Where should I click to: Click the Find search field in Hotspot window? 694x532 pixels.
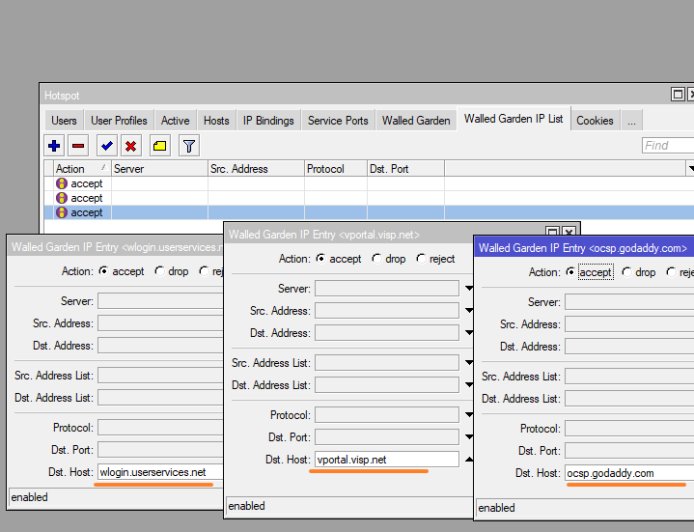pos(668,146)
